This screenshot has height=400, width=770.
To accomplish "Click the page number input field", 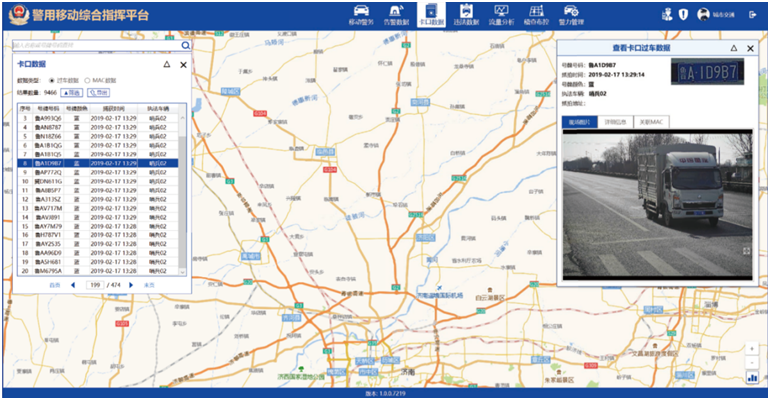I will pos(96,285).
